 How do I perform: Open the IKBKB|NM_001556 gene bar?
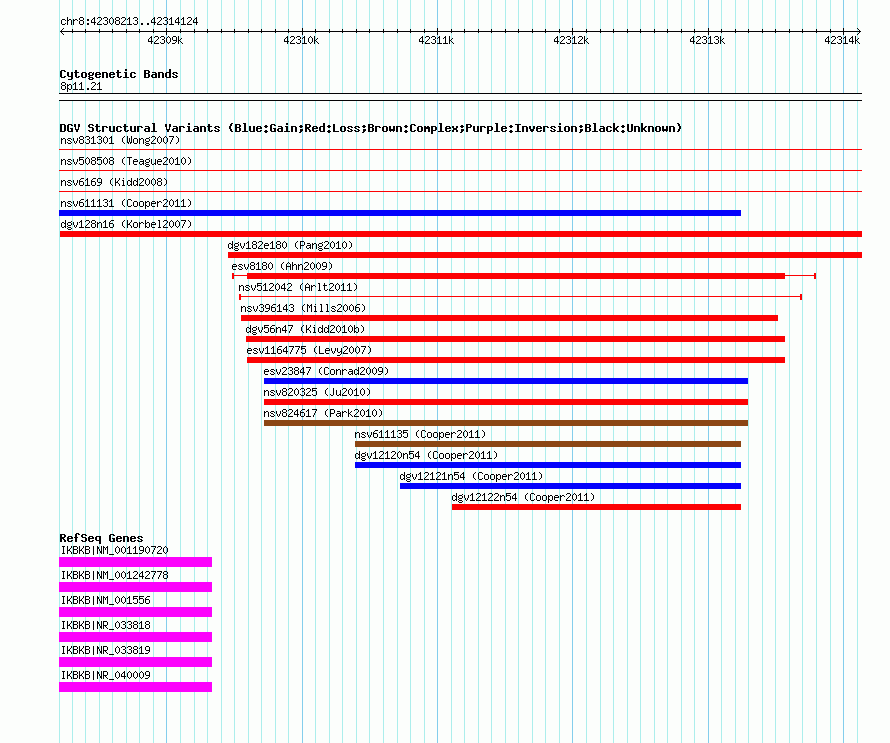point(136,612)
